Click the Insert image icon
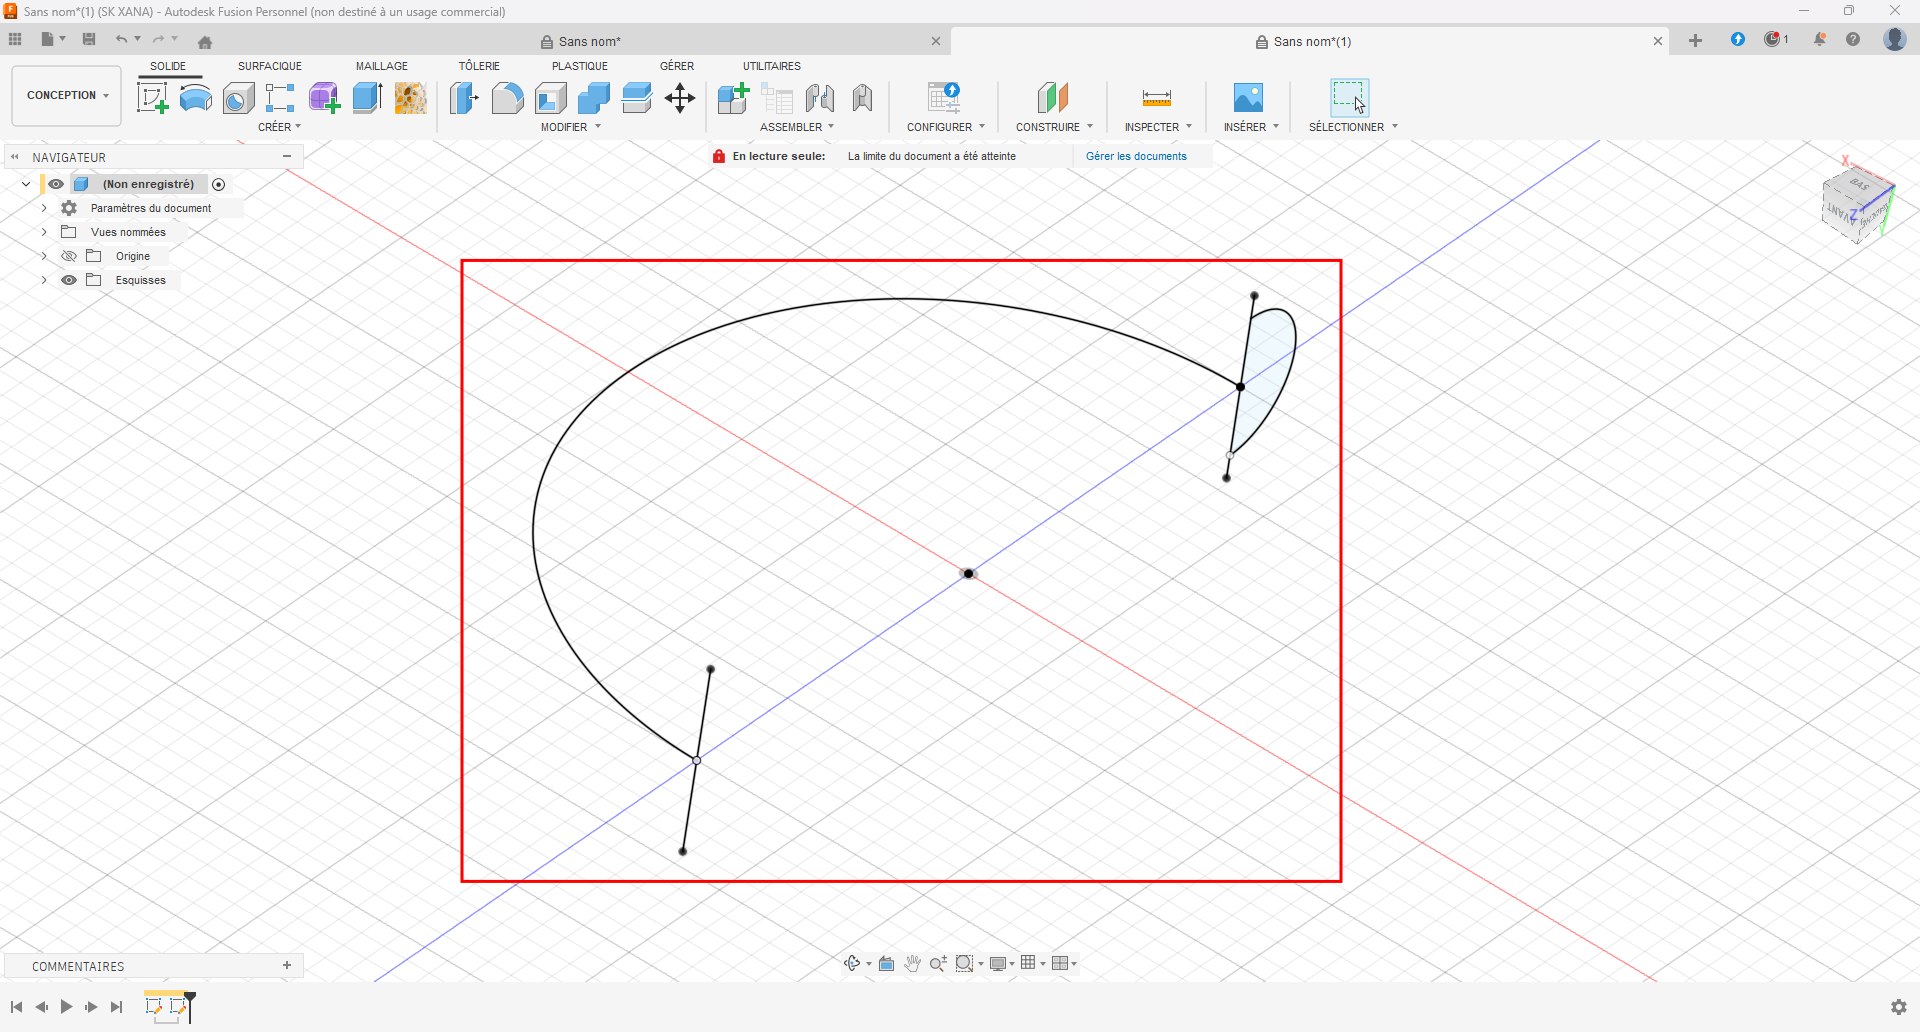This screenshot has height=1032, width=1920. 1249,98
